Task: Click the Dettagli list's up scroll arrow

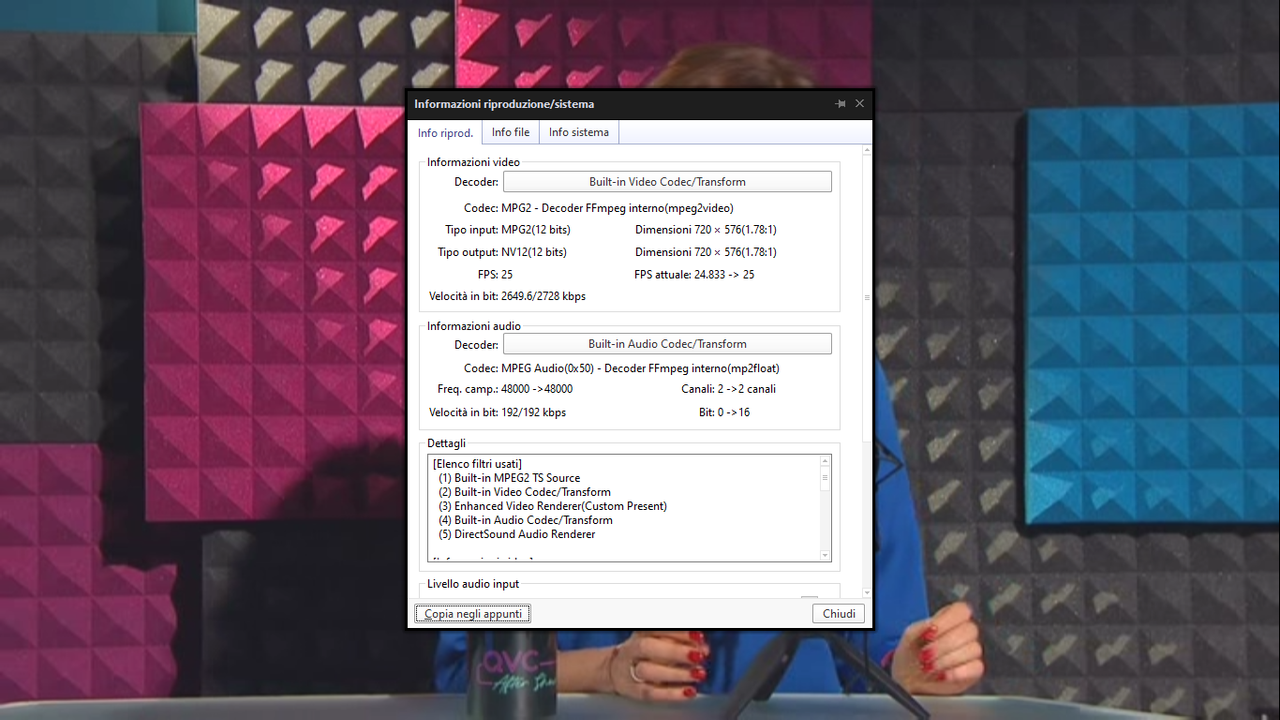Action: pos(824,463)
